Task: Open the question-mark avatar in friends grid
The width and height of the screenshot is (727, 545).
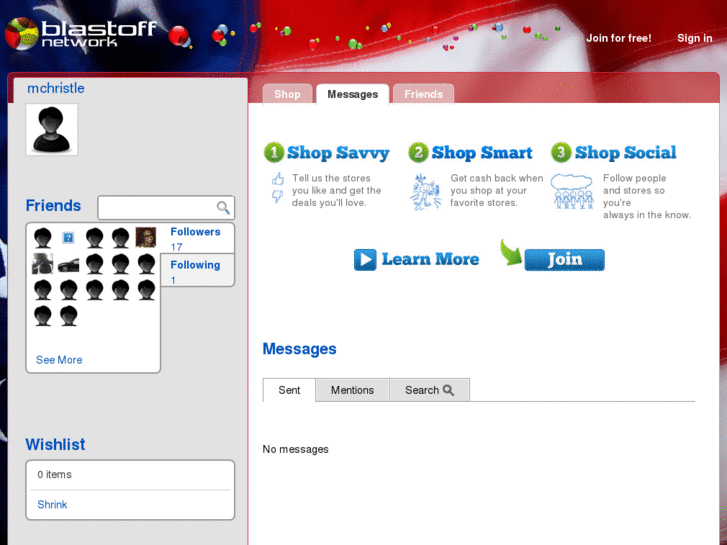Action: tap(68, 238)
